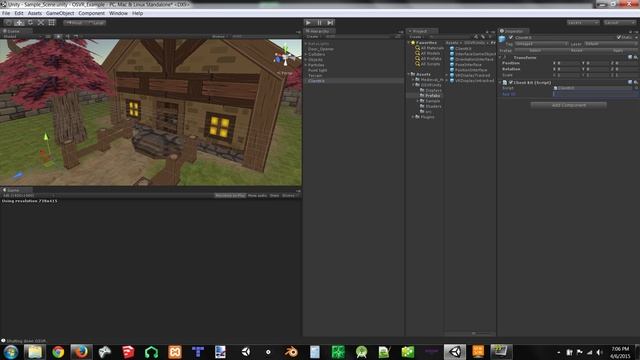Image resolution: width=640 pixels, height=360 pixels.
Task: Open the Project Create dropdown
Action: [x=416, y=37]
